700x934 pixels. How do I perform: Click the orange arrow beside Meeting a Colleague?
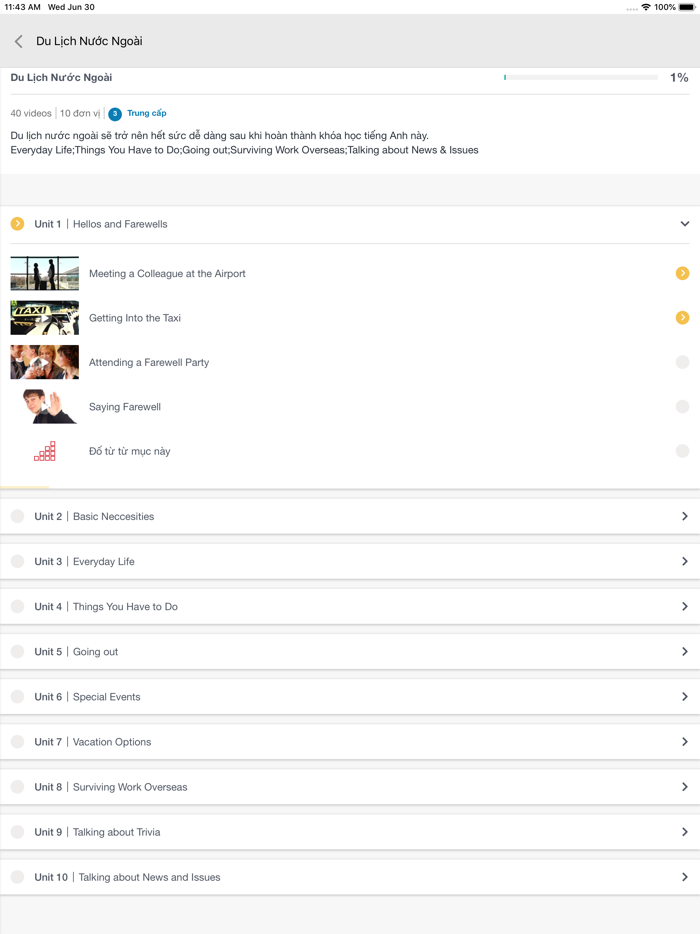click(683, 272)
